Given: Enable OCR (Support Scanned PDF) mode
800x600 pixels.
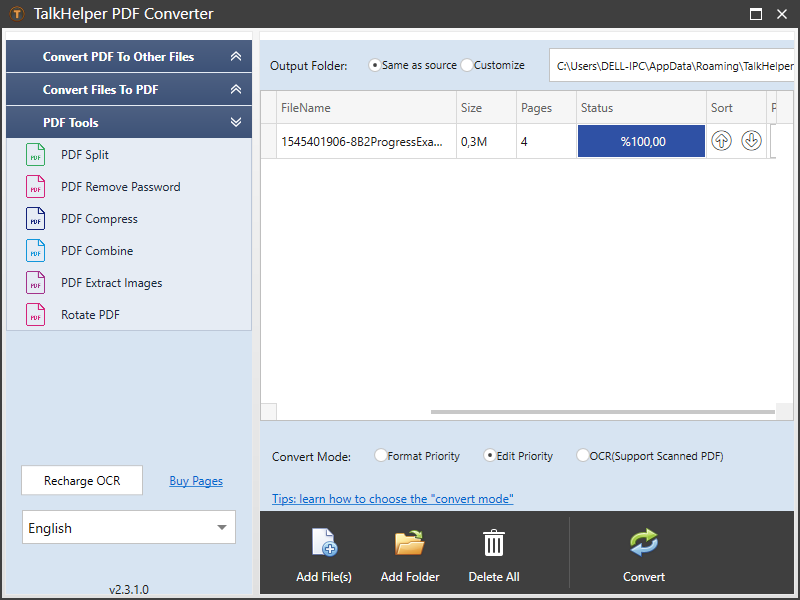Looking at the screenshot, I should (582, 456).
